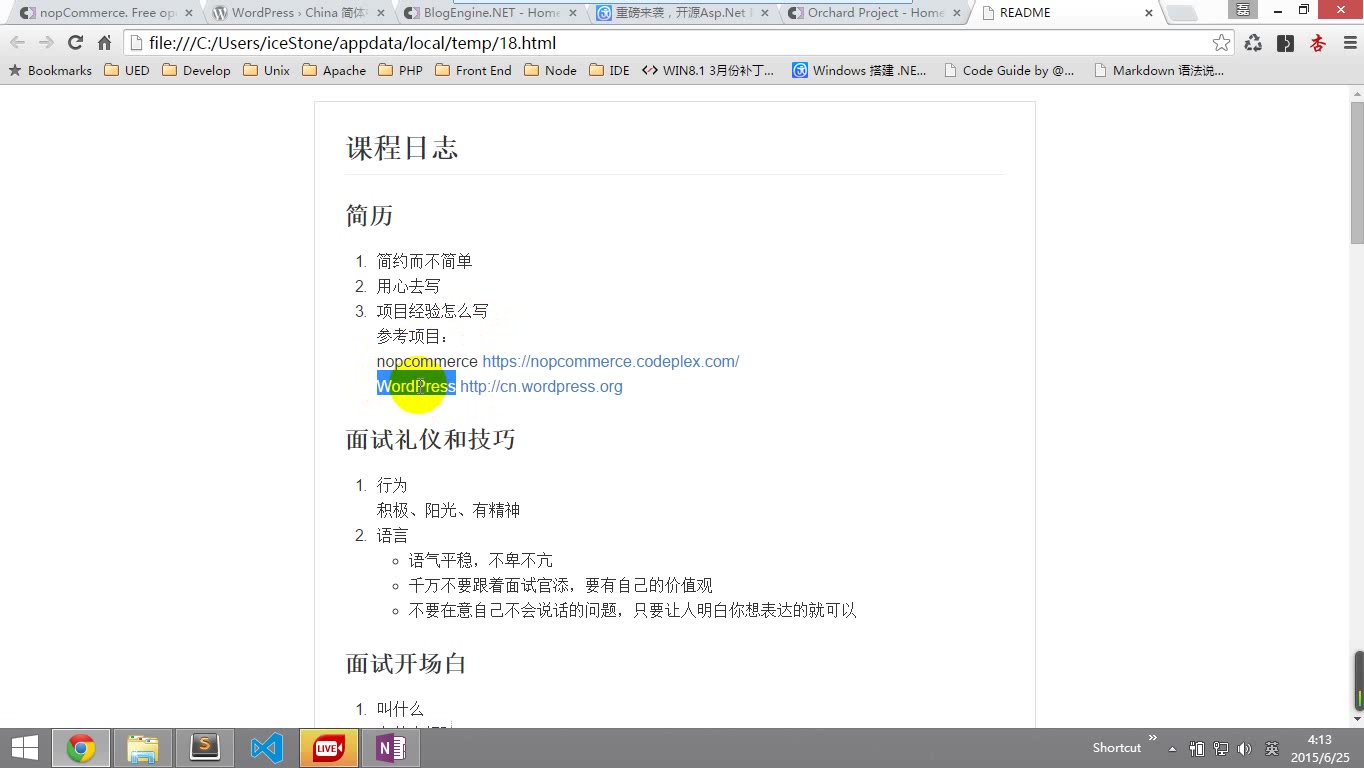
Task: Click the scrollbar down arrow
Action: pyautogui.click(x=1357, y=719)
